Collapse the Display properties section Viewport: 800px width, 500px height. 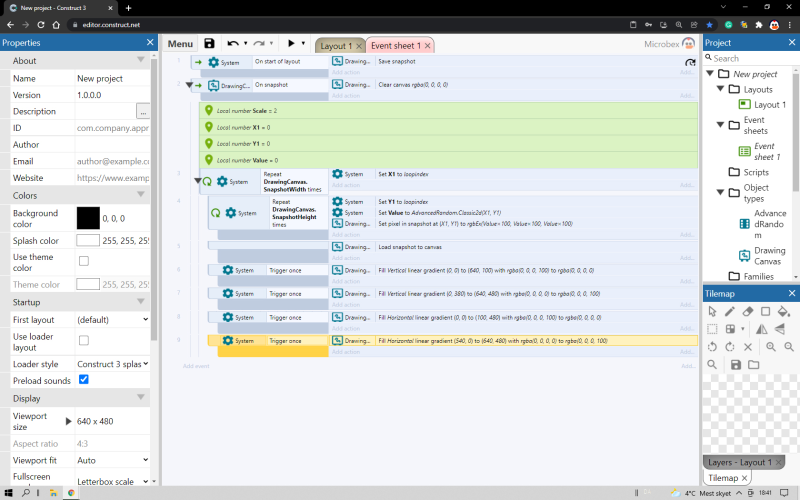pyautogui.click(x=141, y=397)
